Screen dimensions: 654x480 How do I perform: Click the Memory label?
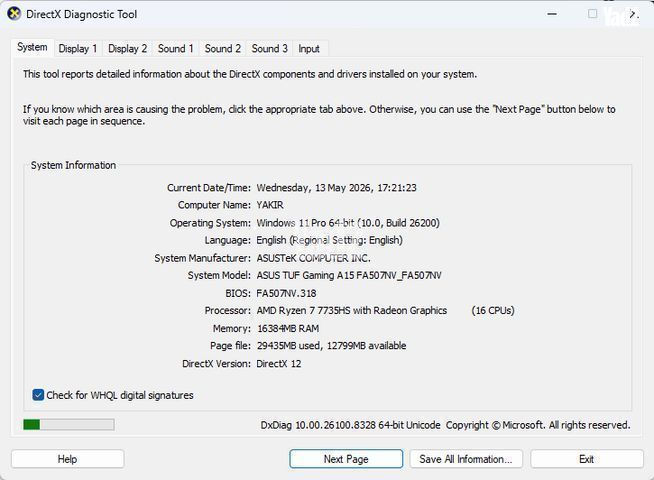pos(232,329)
